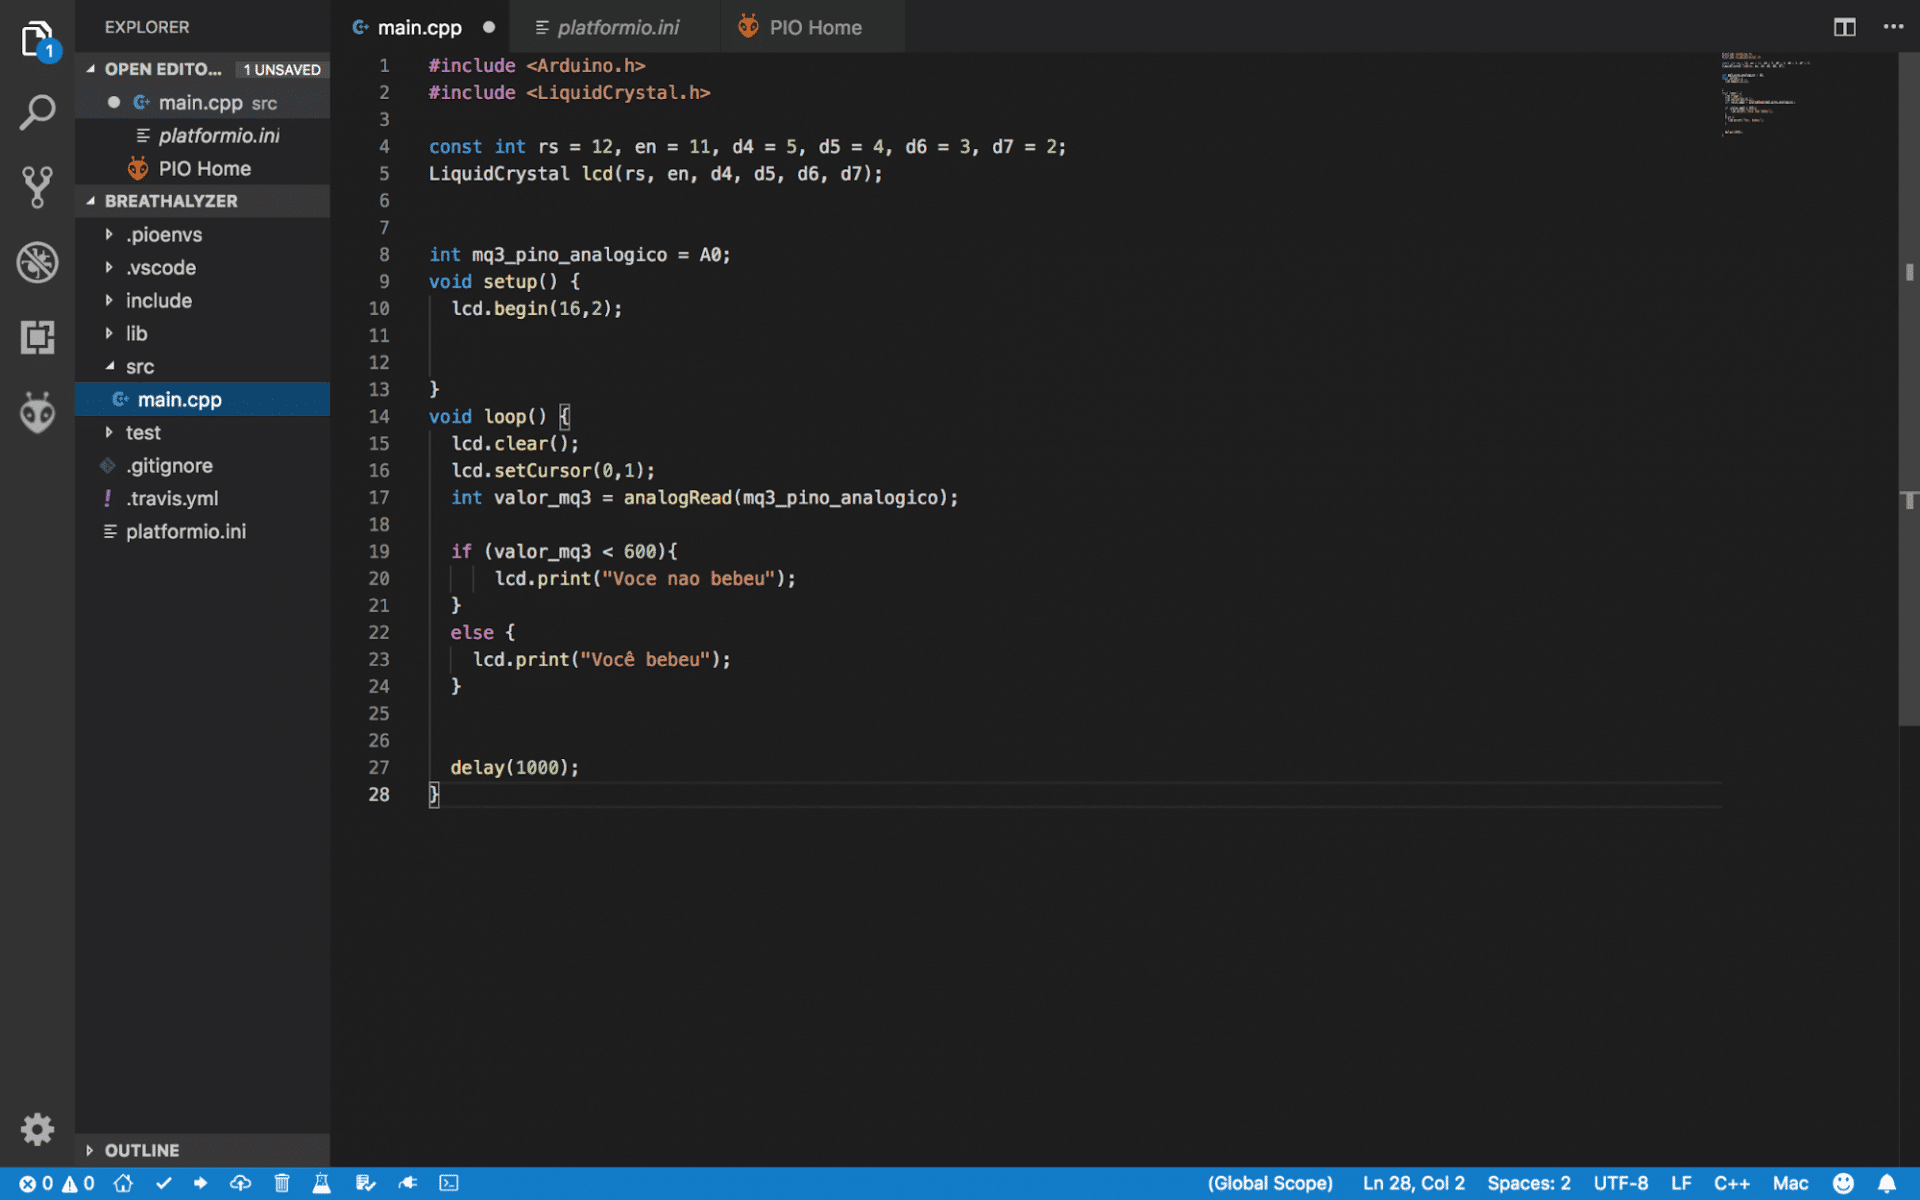
Task: Click PlatformIO Build checkmark in status bar
Action: 164,1183
